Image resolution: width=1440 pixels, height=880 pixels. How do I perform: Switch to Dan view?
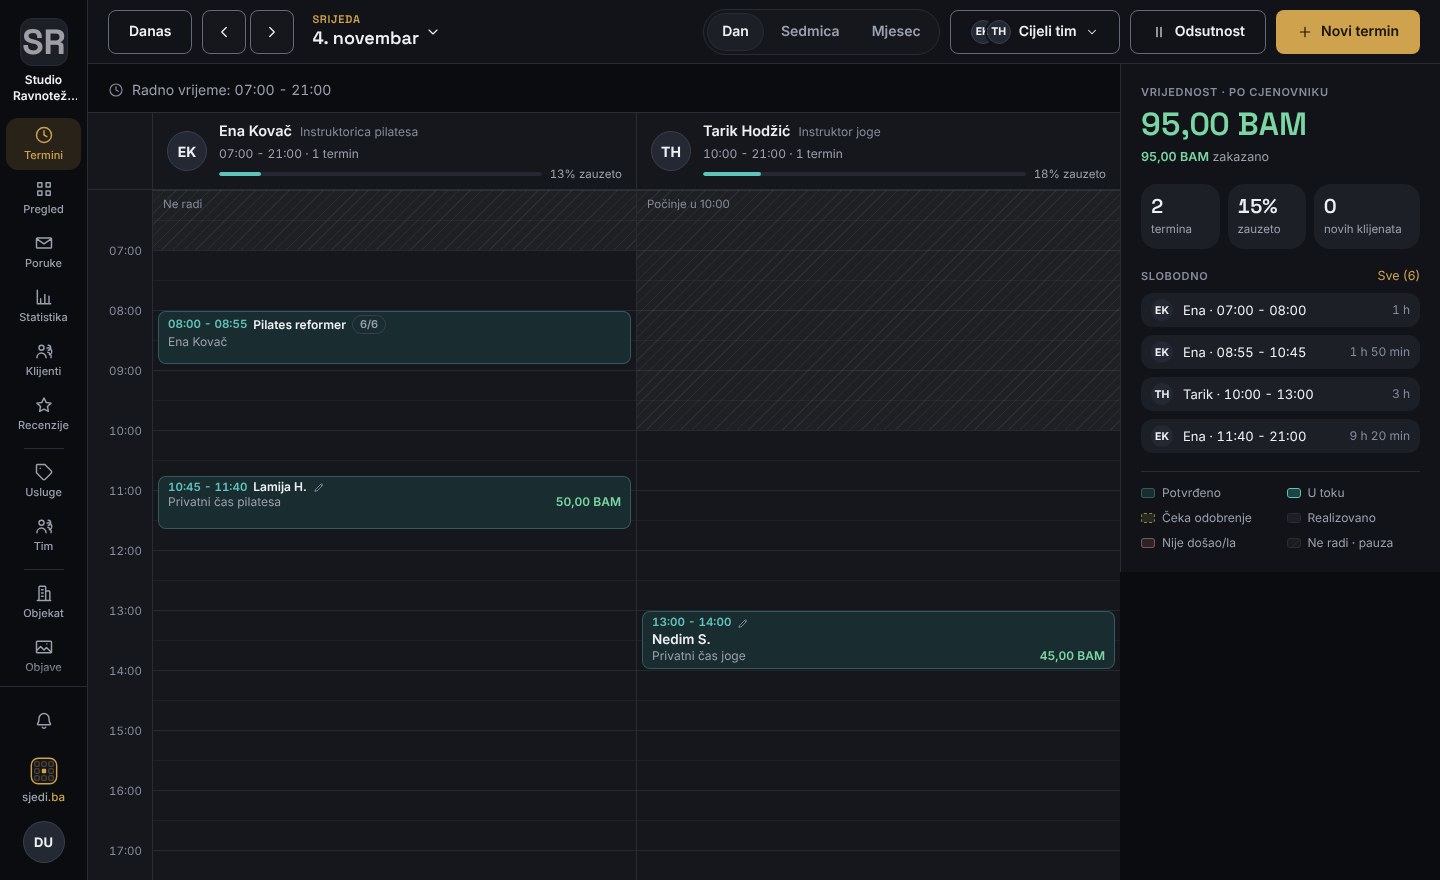735,32
